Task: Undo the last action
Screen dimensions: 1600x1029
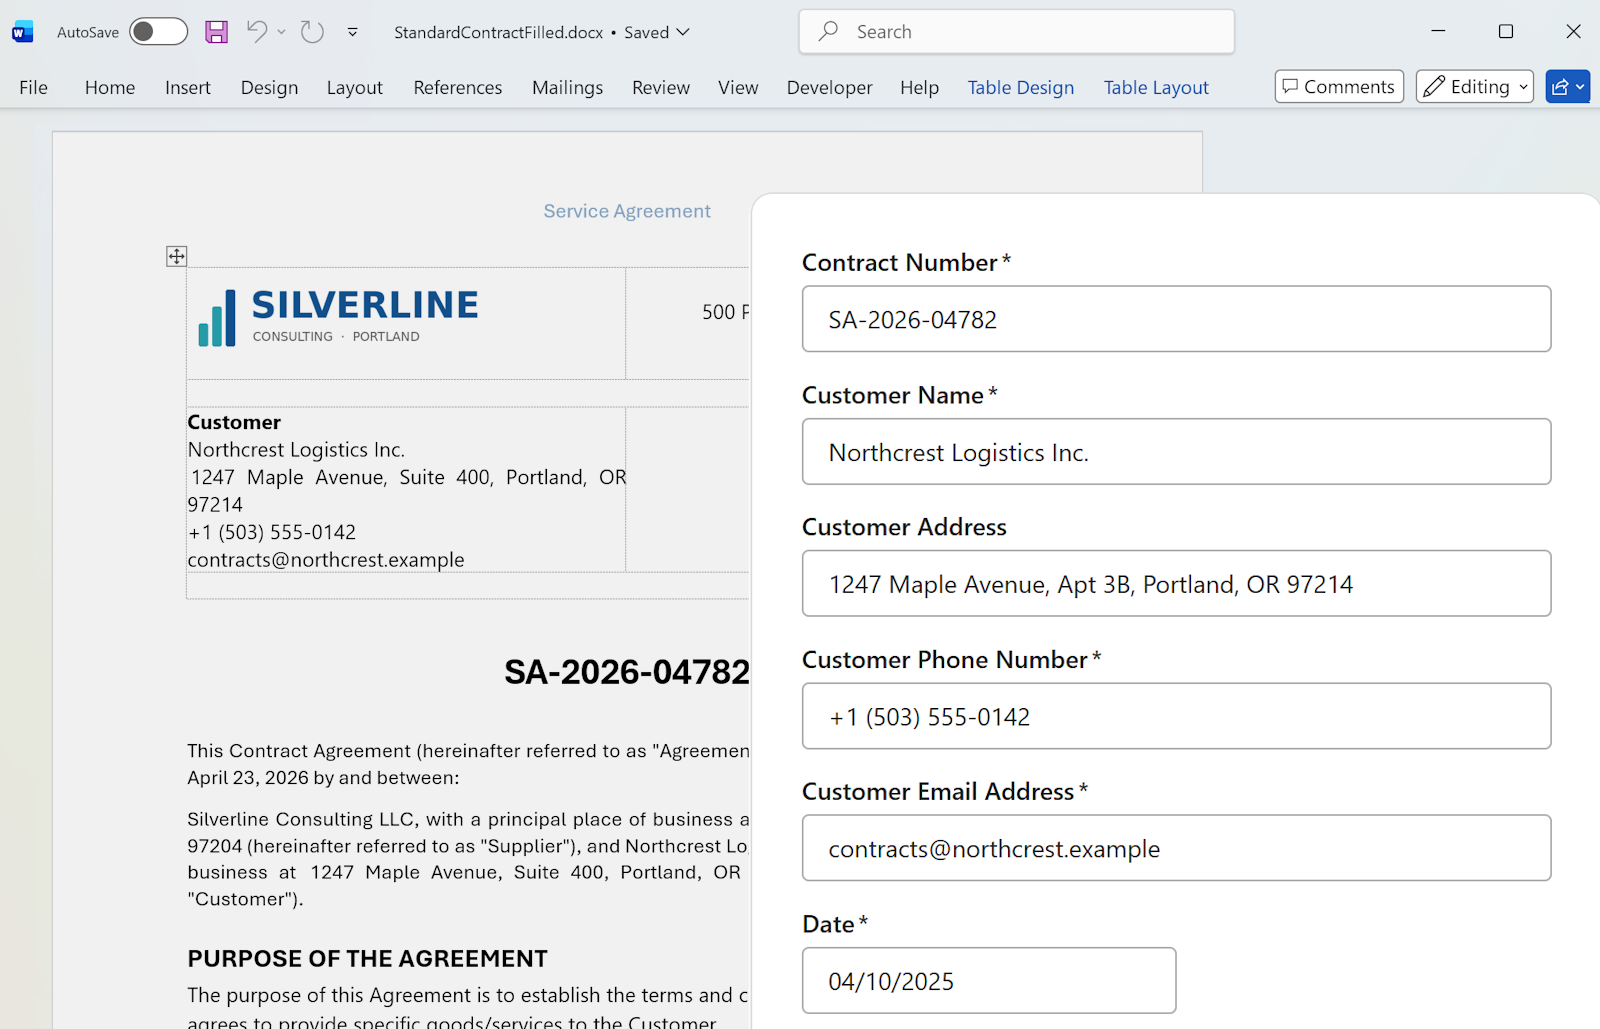Action: 257,32
